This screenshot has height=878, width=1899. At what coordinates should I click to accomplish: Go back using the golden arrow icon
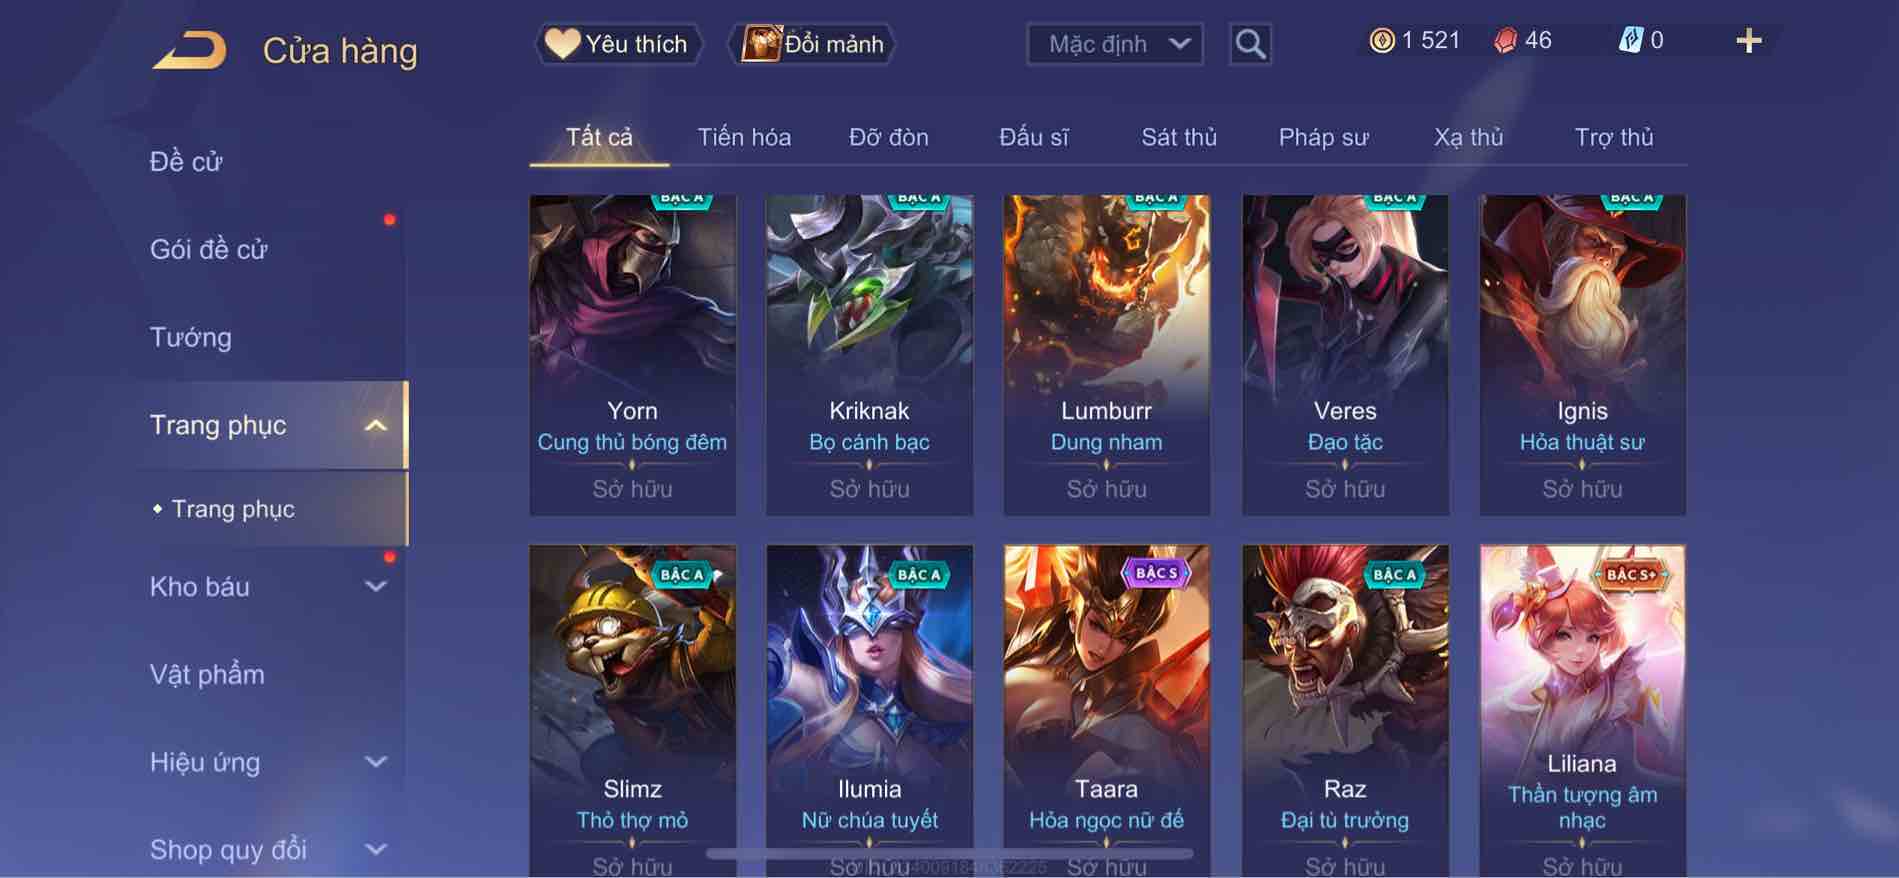(189, 50)
